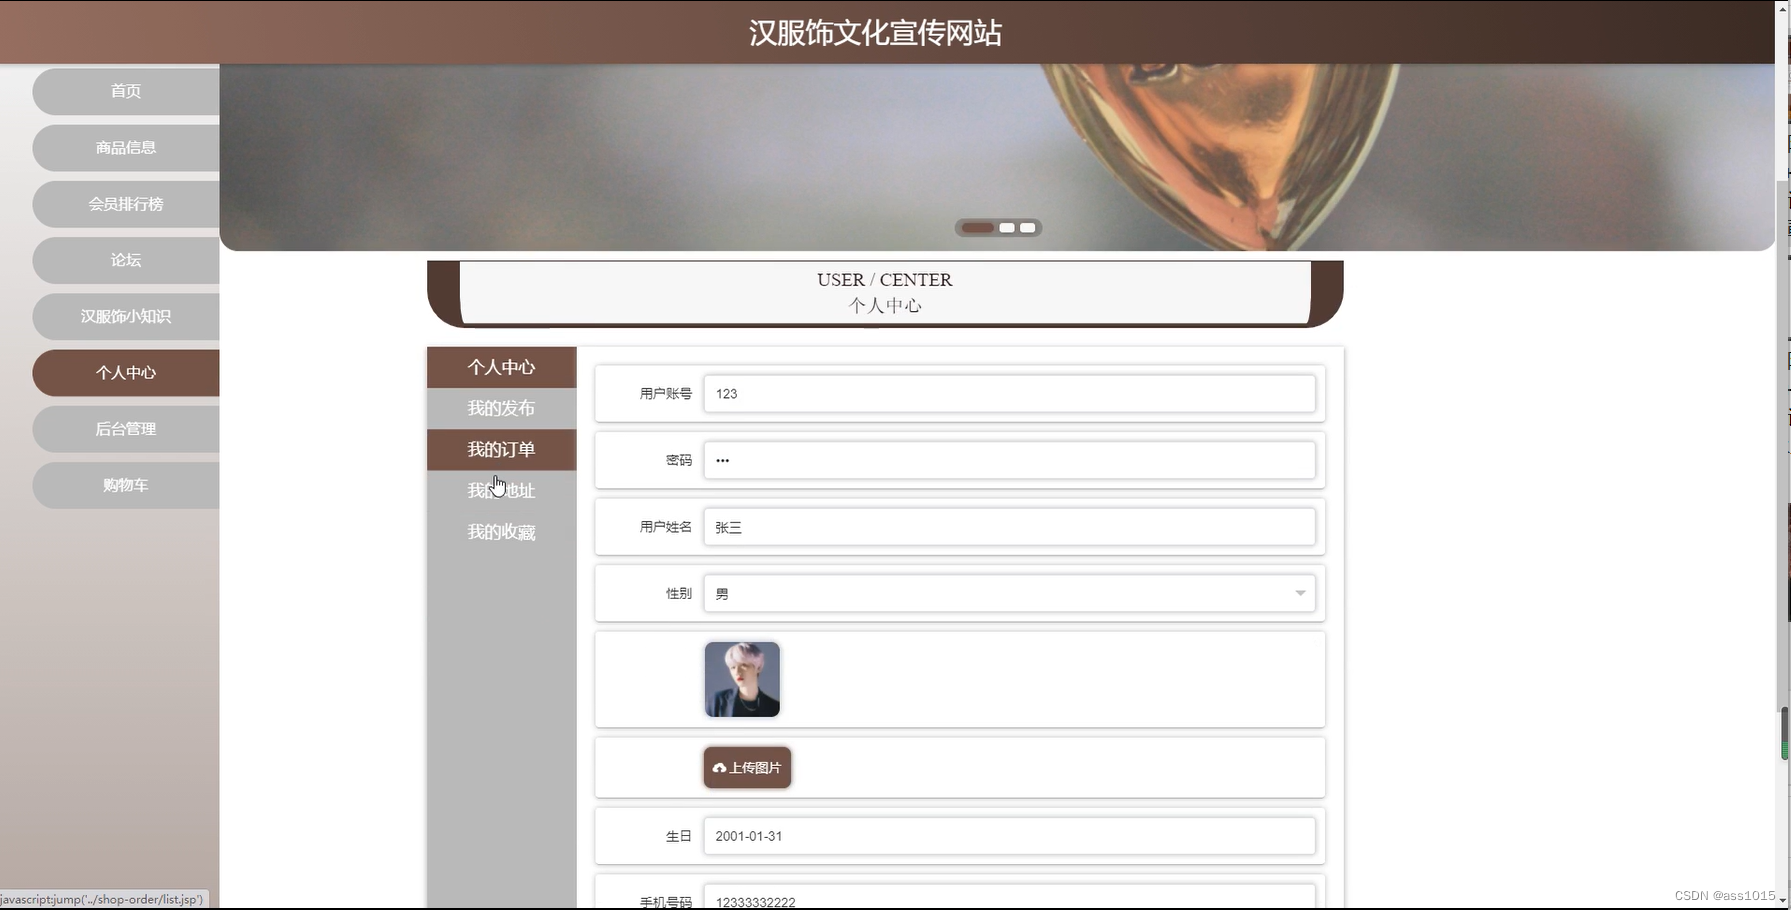Click the 上传图片 upload button
The image size is (1791, 910).
[746, 768]
